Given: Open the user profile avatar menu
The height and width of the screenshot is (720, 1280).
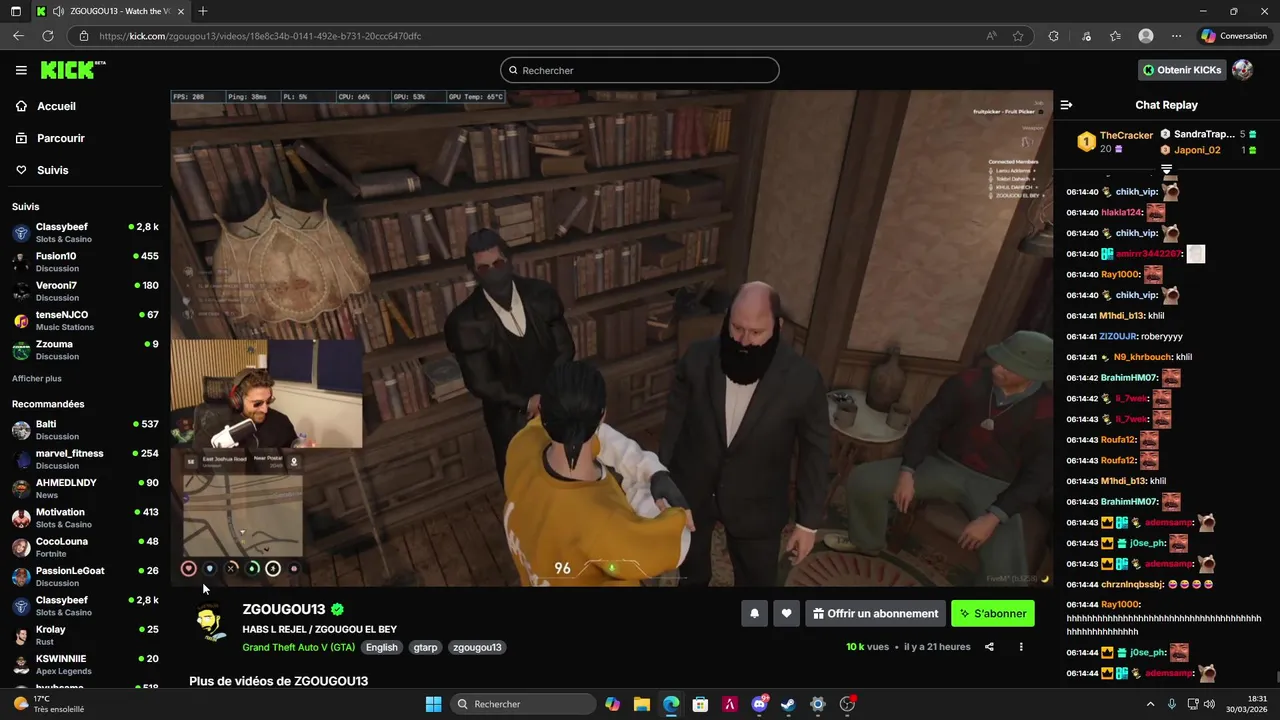Looking at the screenshot, I should 1242,70.
